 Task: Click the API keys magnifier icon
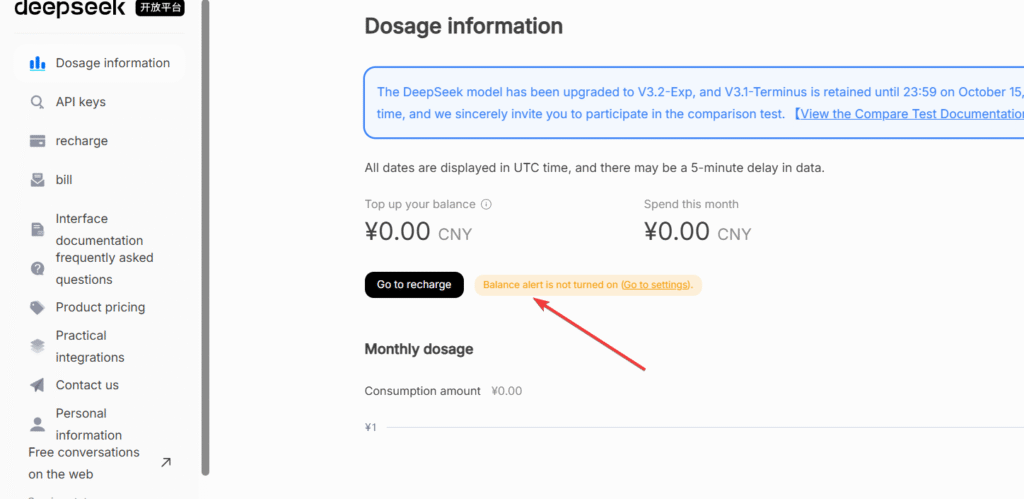pyautogui.click(x=38, y=102)
